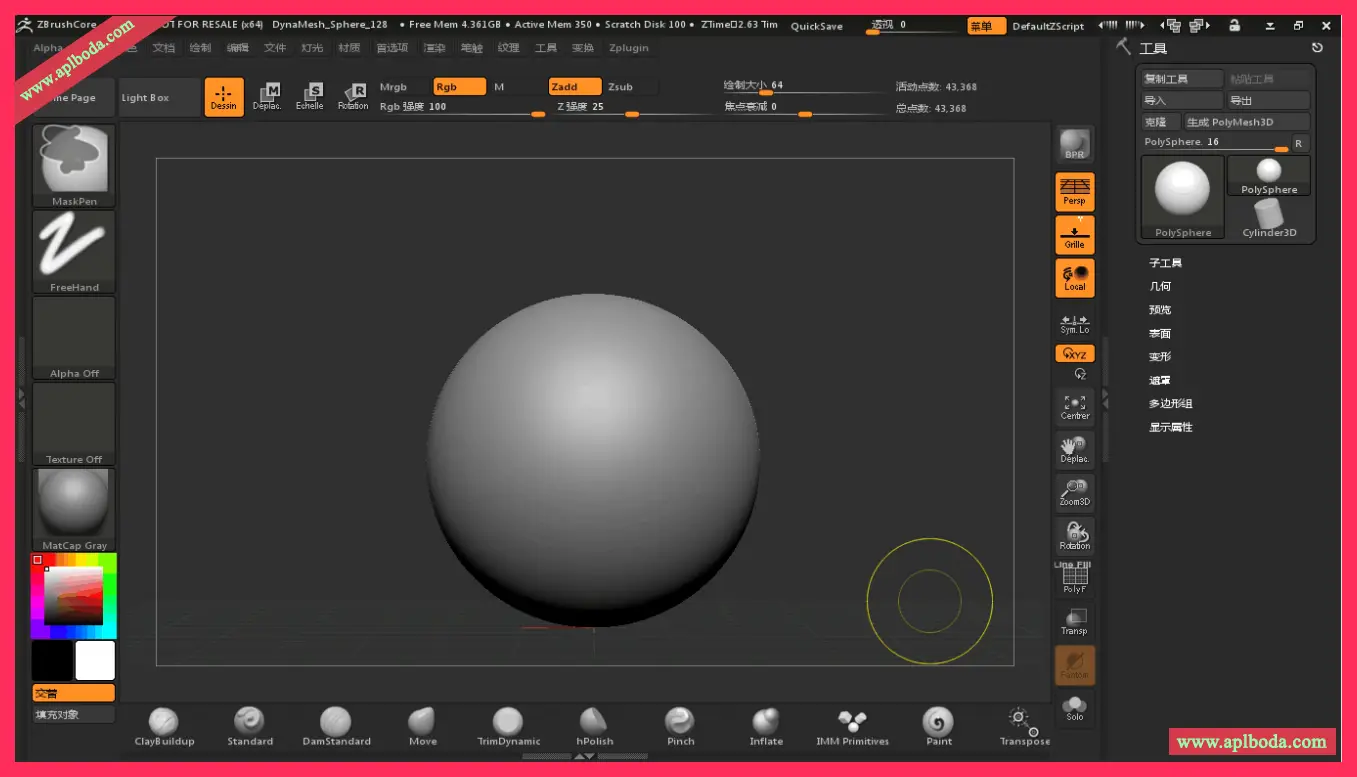This screenshot has height=777, width=1357.
Task: Select the Transpose tool
Action: coord(1024,725)
